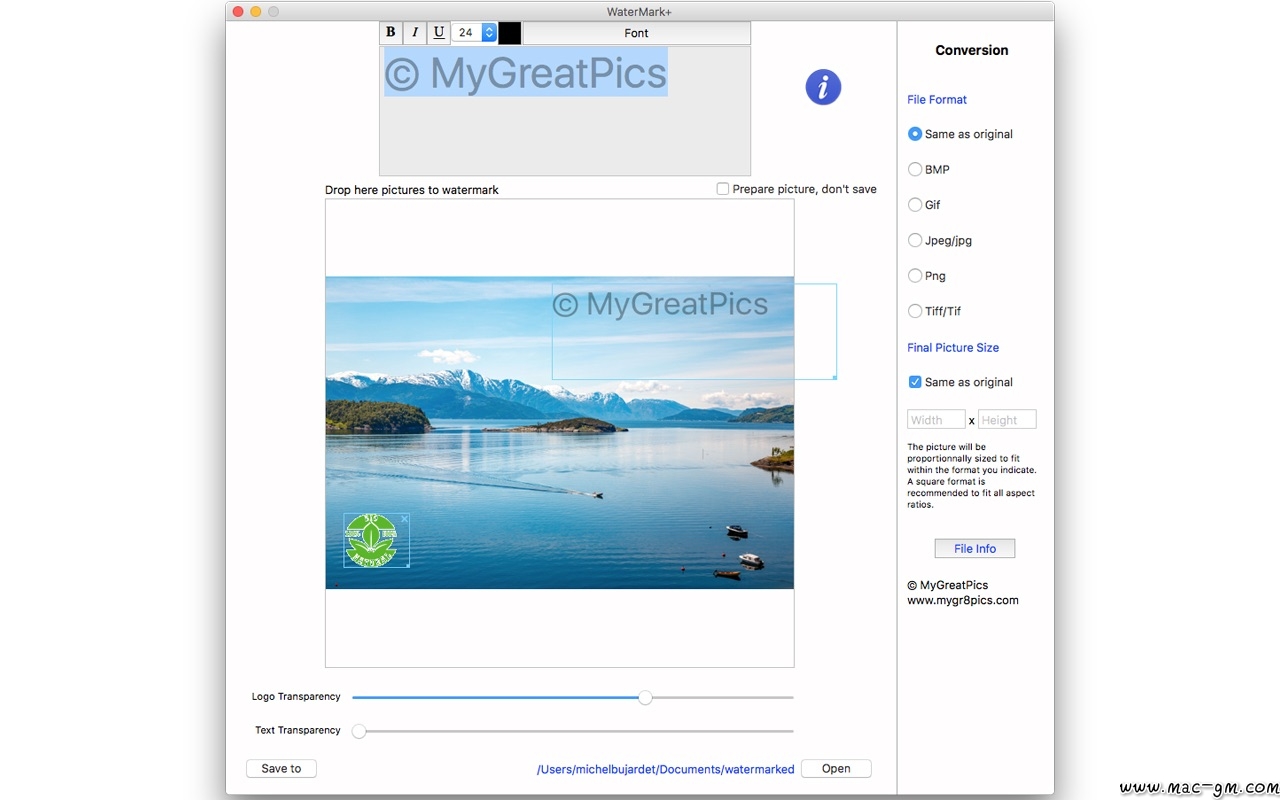Uncheck Same as original picture size
Screen dimensions: 1280x800
click(915, 382)
